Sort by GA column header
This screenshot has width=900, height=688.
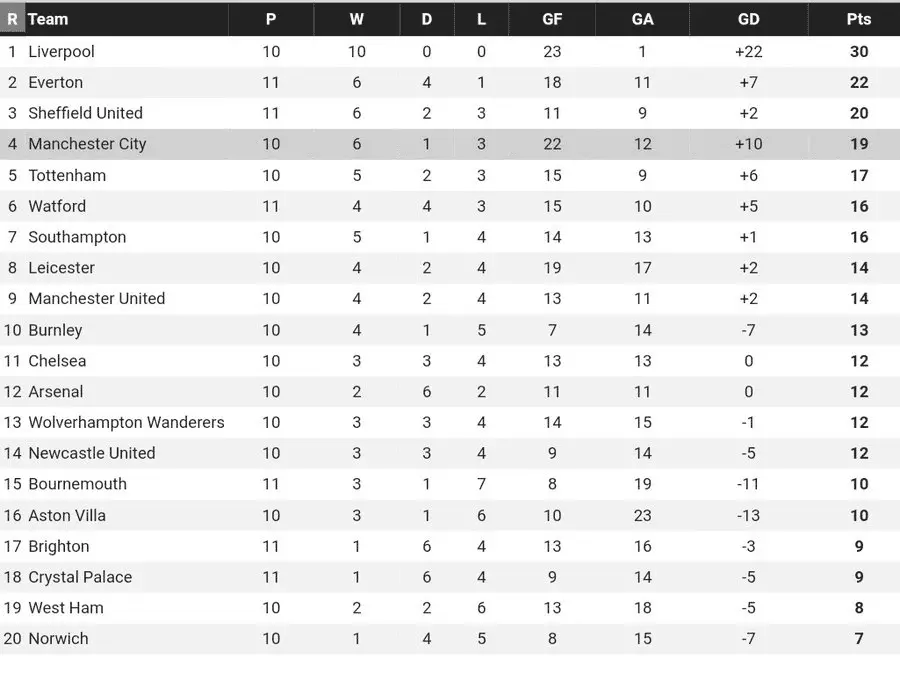coord(642,19)
